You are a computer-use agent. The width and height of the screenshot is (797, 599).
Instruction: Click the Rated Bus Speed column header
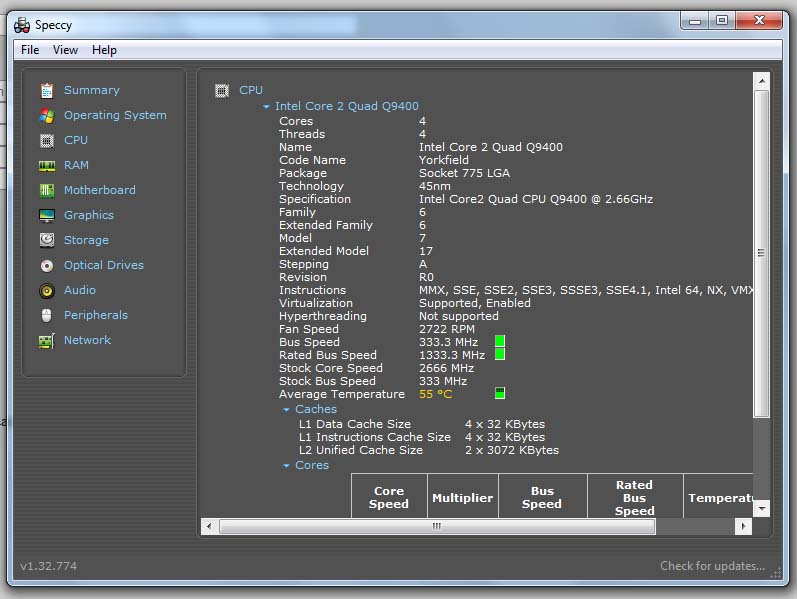click(x=635, y=497)
